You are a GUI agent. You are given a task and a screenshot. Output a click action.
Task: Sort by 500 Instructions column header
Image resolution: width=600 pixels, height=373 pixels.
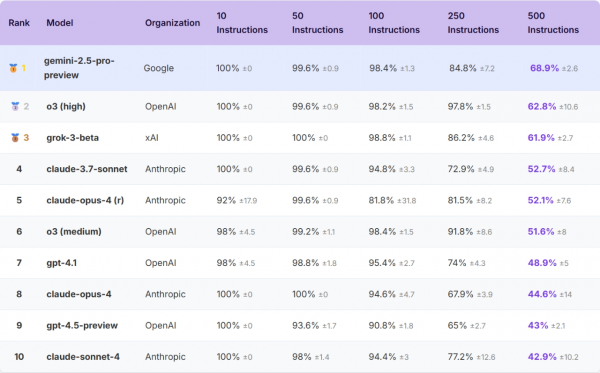pyautogui.click(x=553, y=23)
